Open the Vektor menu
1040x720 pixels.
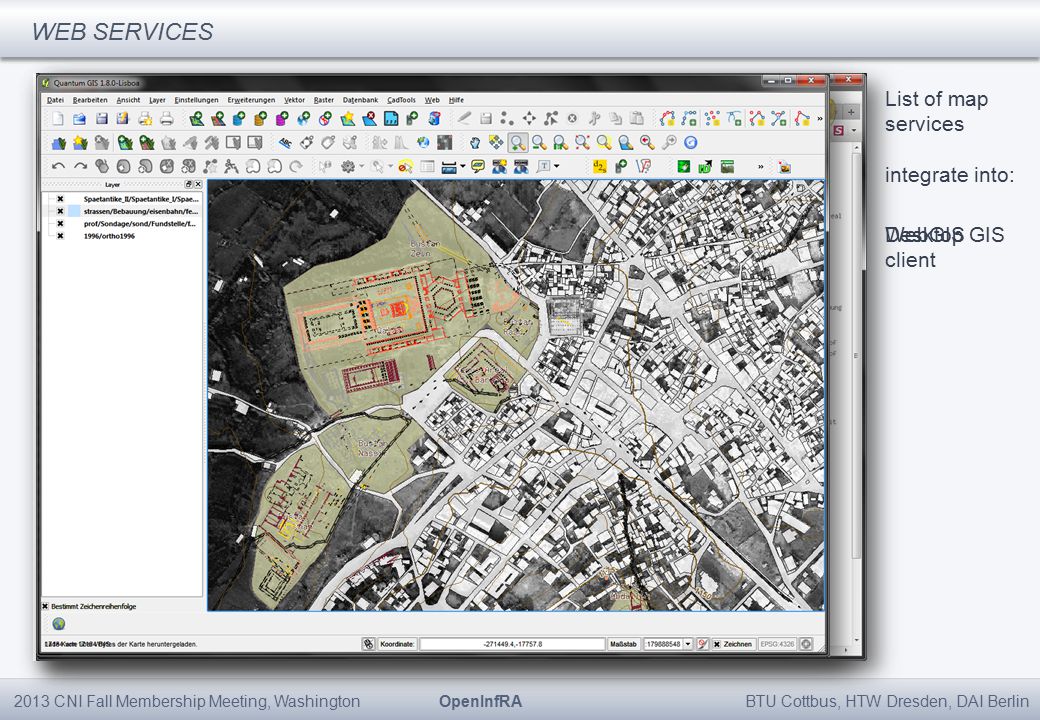[294, 100]
